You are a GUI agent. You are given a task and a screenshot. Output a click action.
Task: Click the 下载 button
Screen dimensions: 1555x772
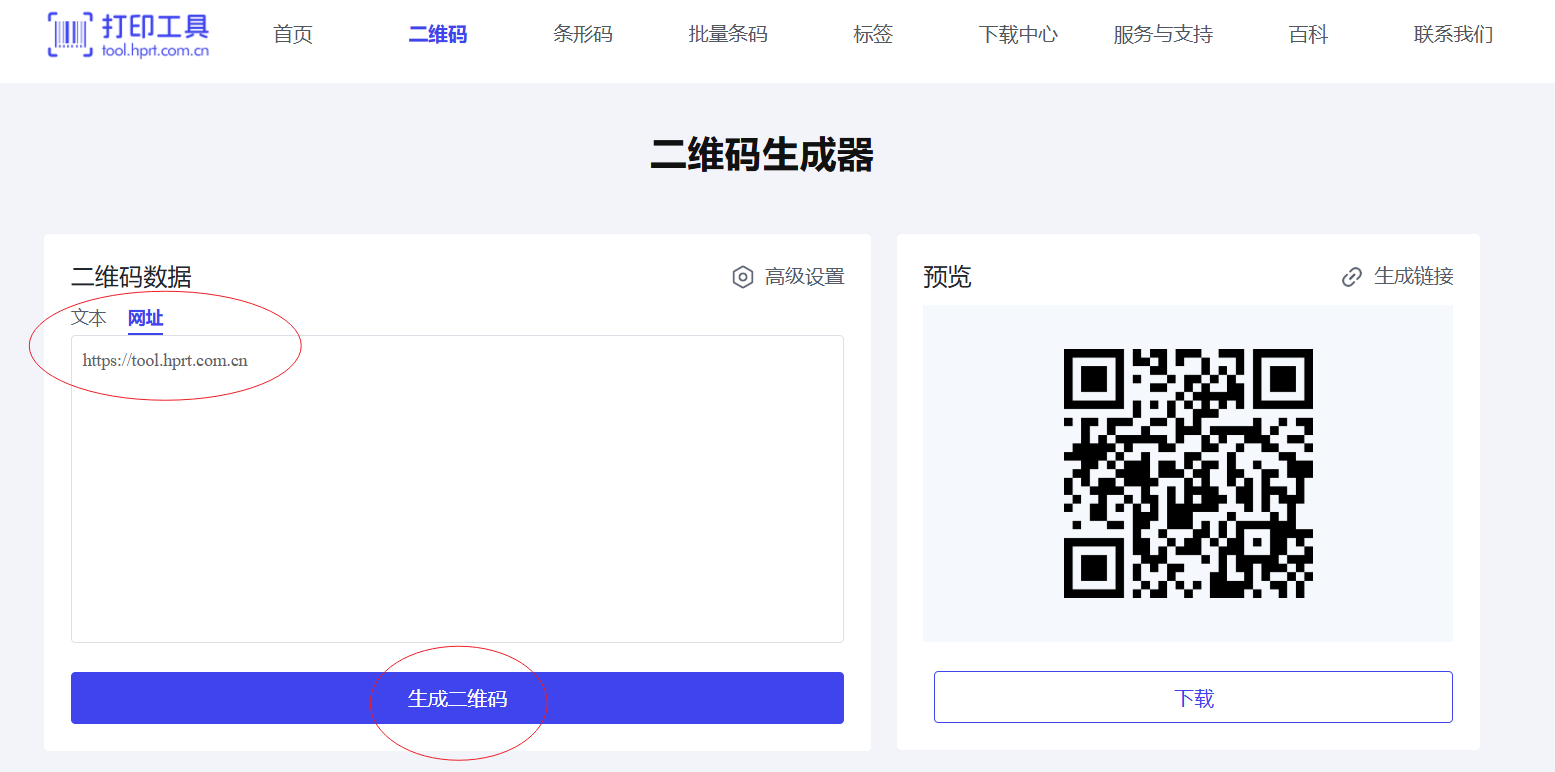pyautogui.click(x=1193, y=697)
